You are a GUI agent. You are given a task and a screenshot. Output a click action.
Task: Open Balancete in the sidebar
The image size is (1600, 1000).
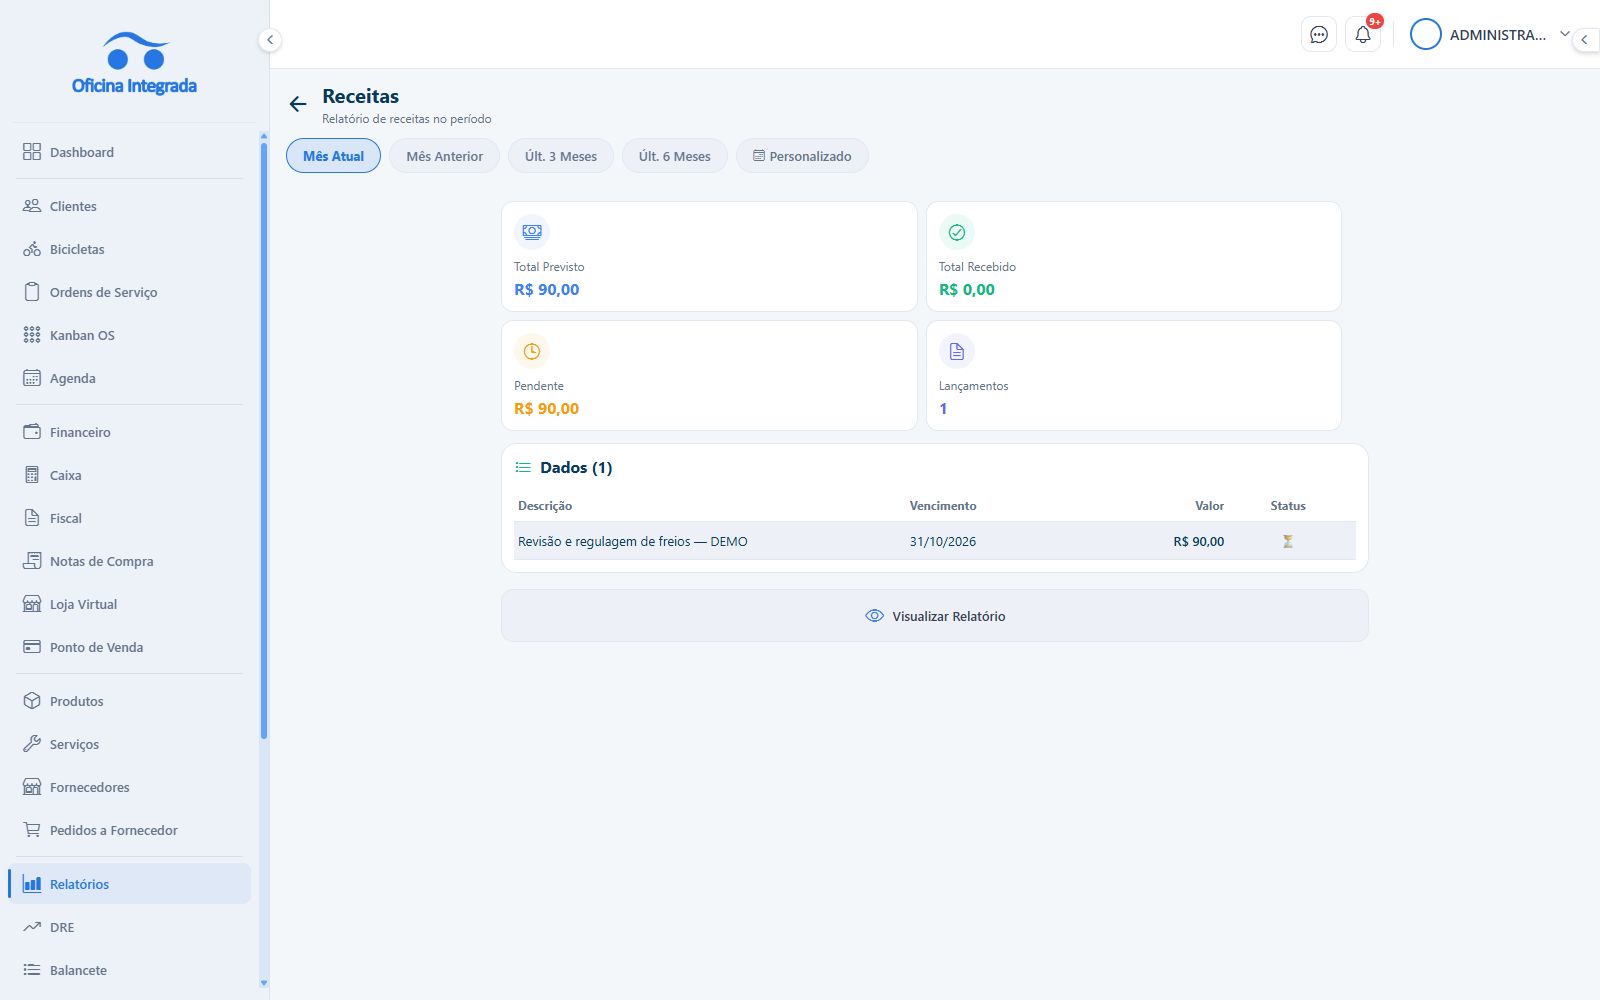pyautogui.click(x=129, y=970)
